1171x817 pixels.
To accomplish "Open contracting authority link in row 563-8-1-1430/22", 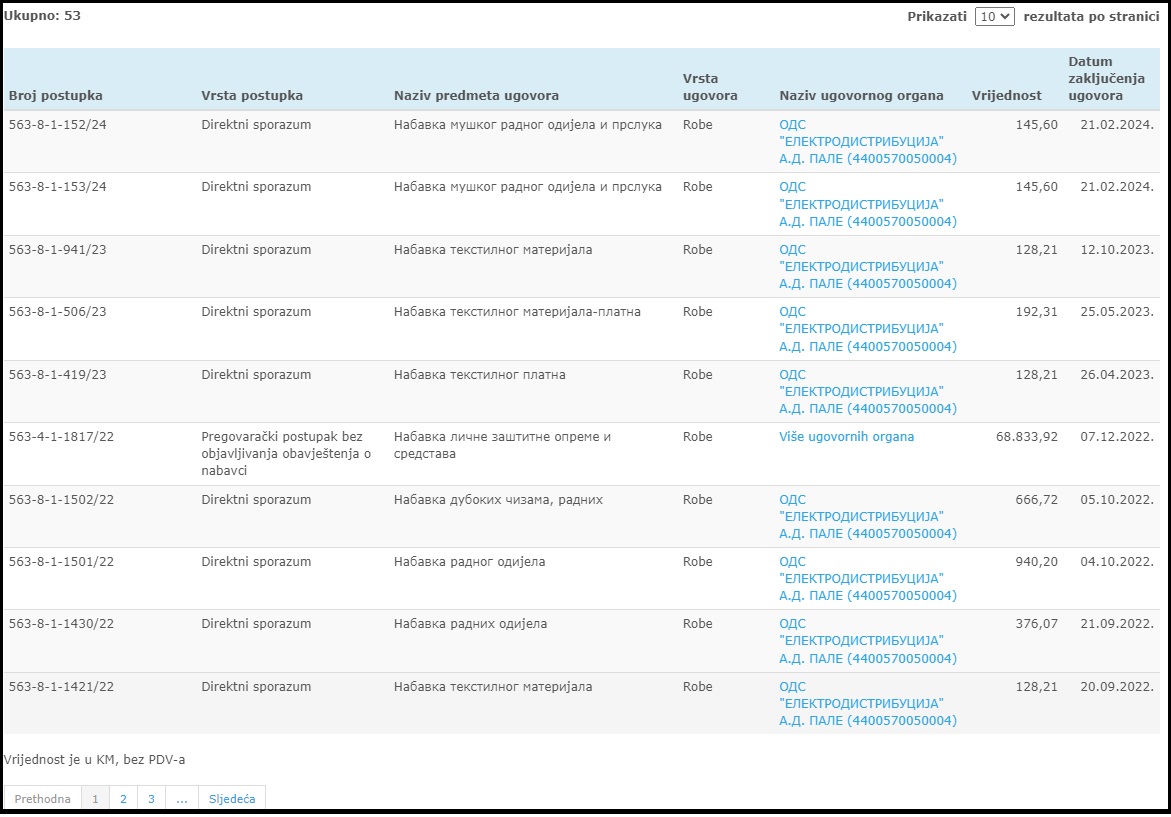I will click(868, 641).
